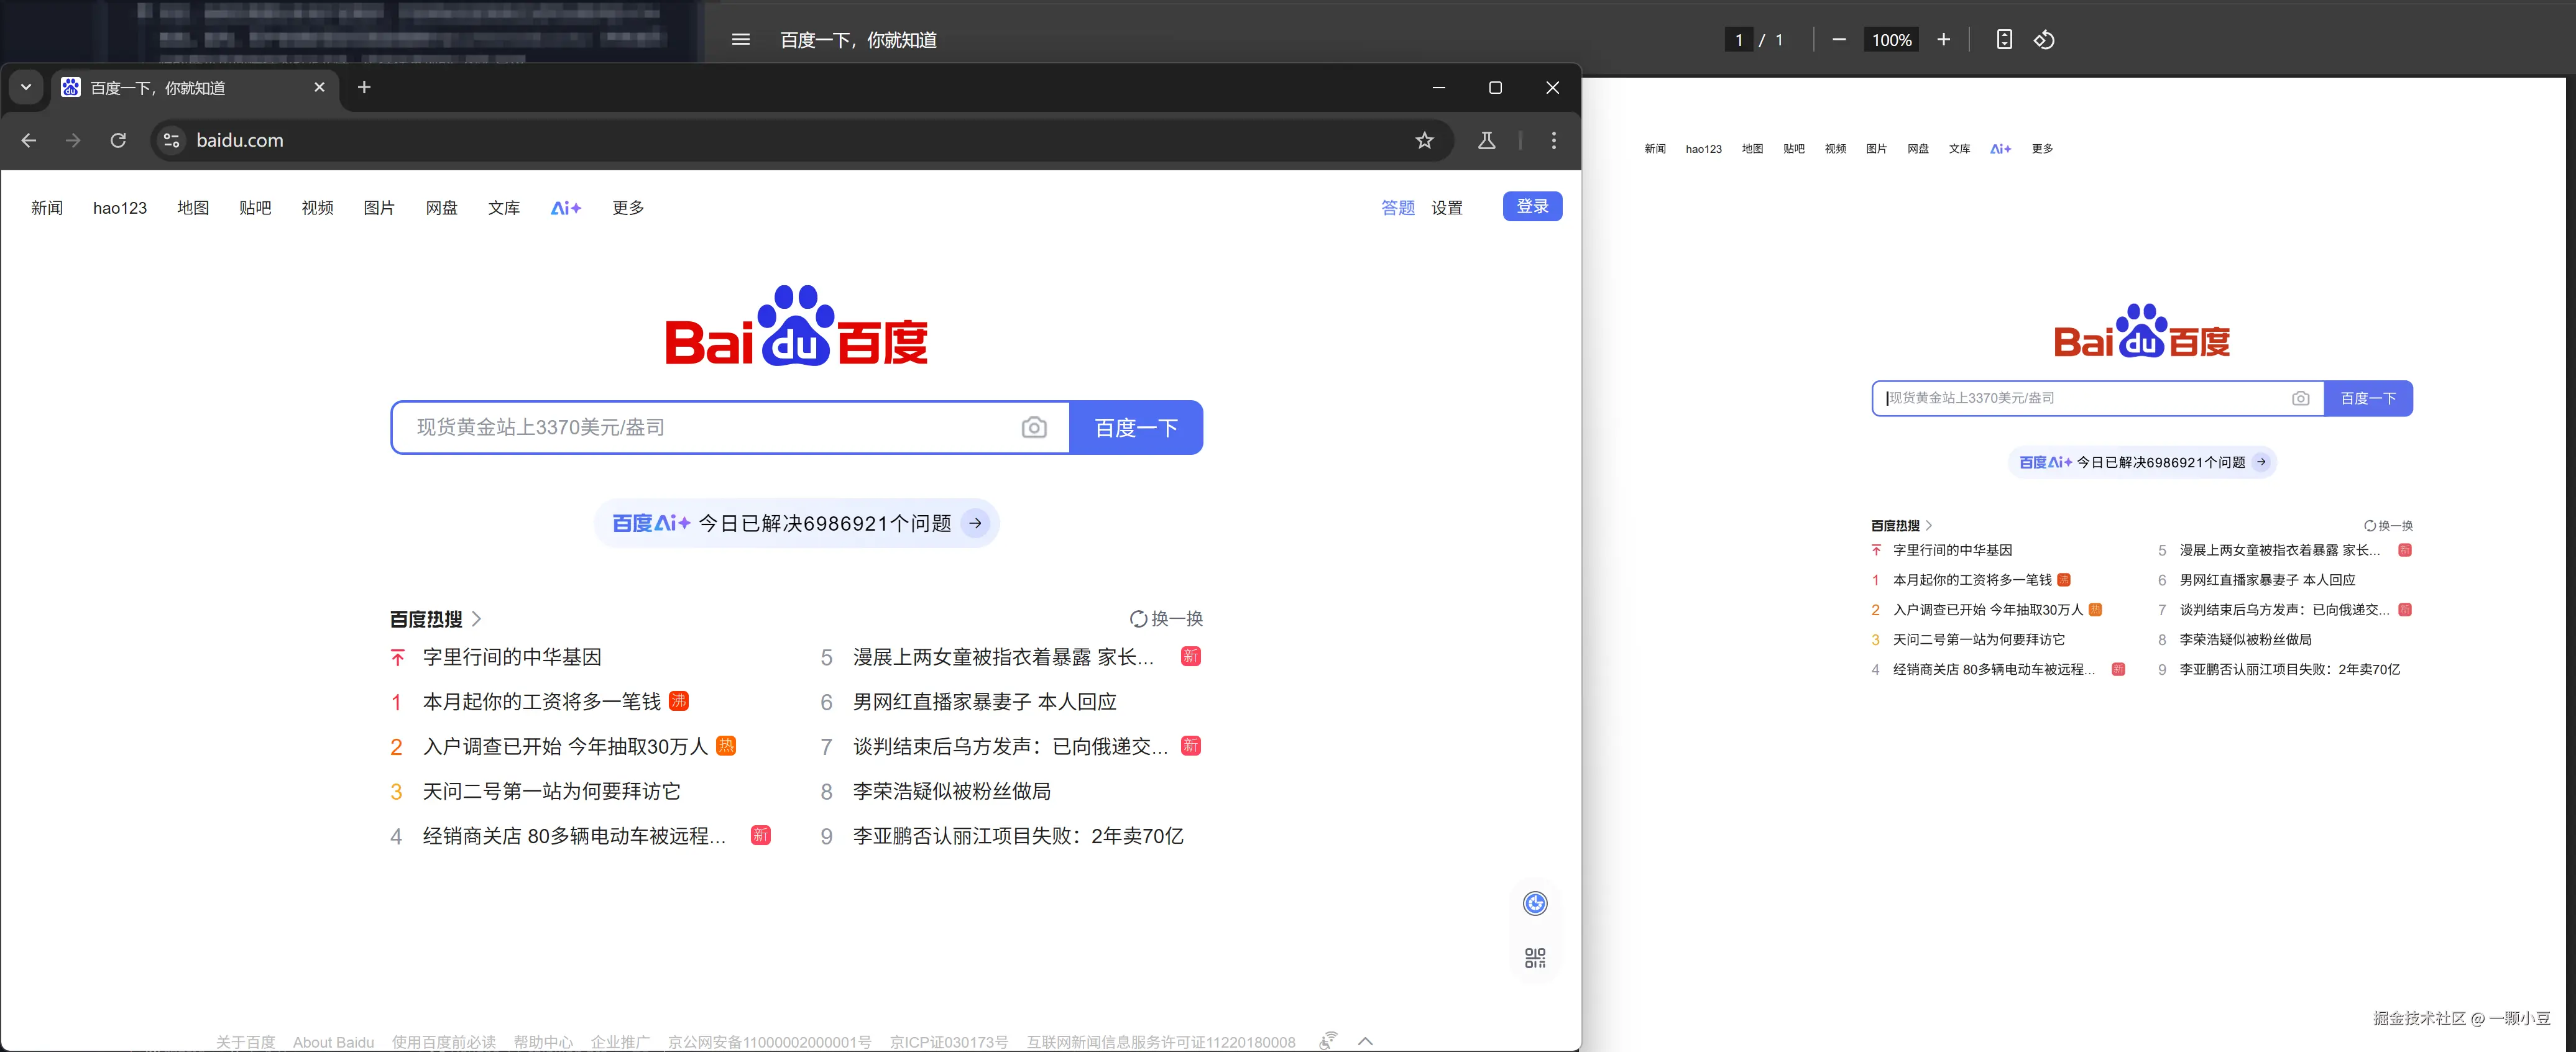Zoom out the PDF with the minus button

pos(1838,40)
